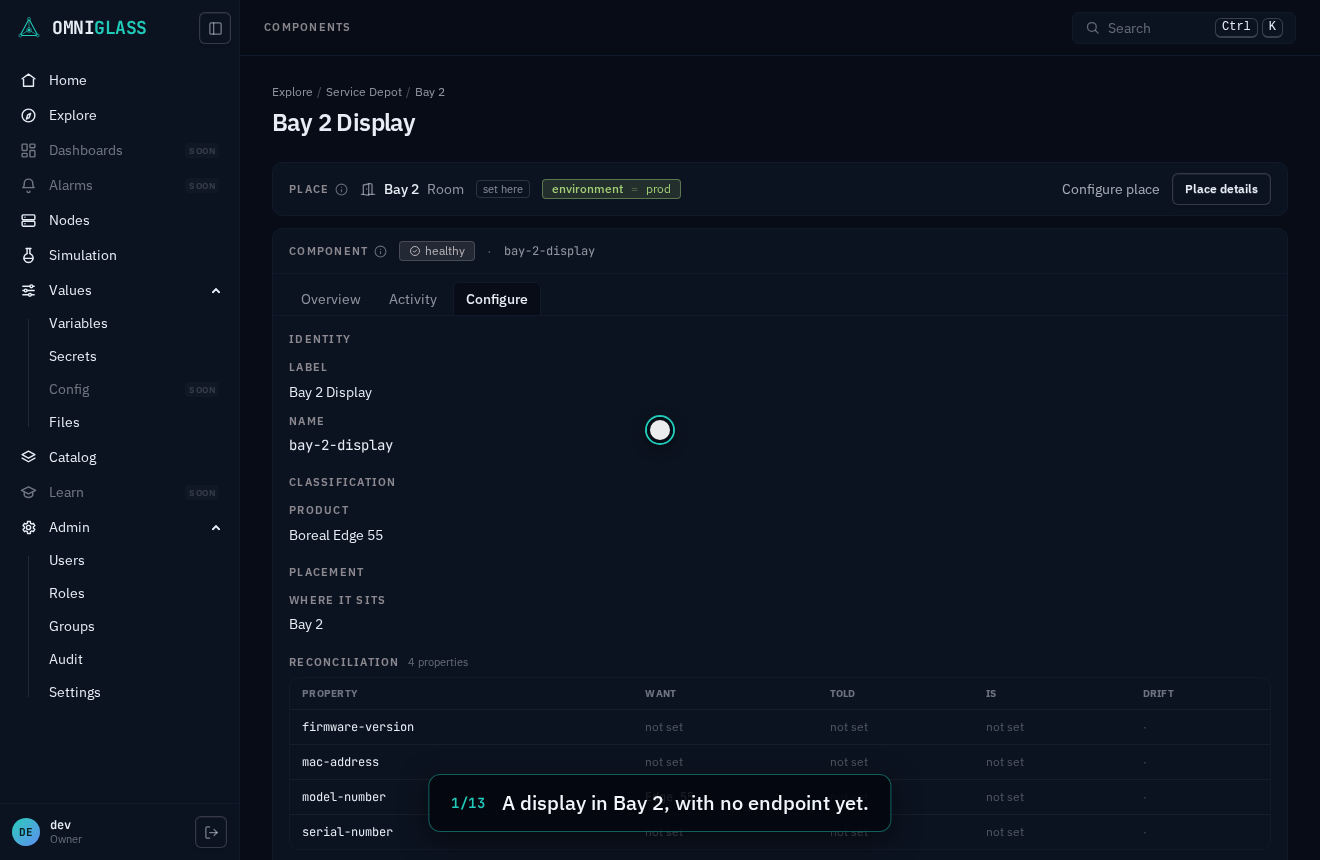
Task: Open the Users admin page
Action: tap(67, 560)
